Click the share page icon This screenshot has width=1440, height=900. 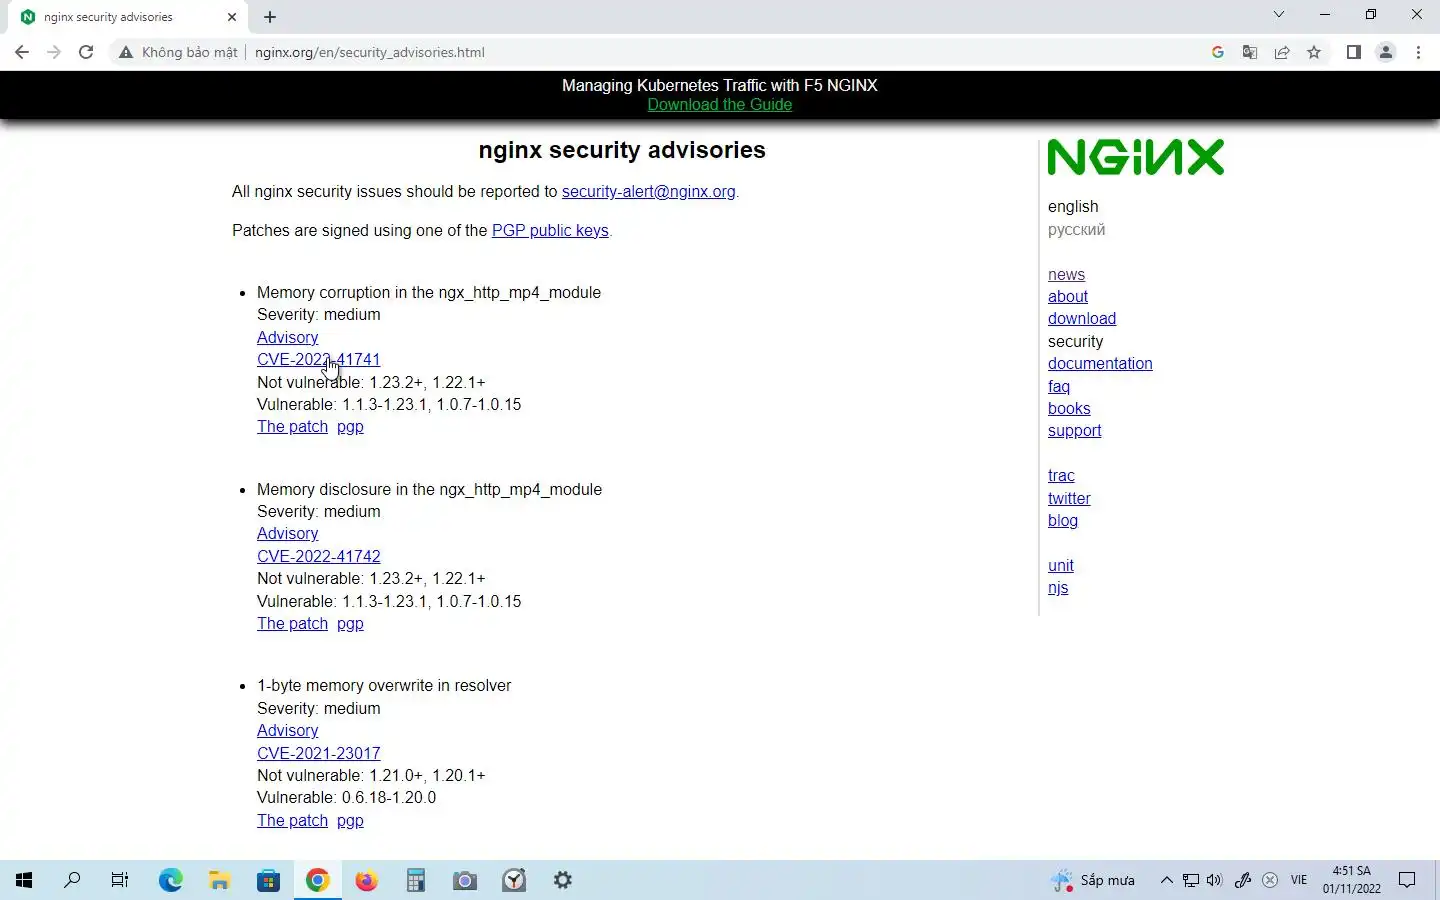pos(1282,52)
